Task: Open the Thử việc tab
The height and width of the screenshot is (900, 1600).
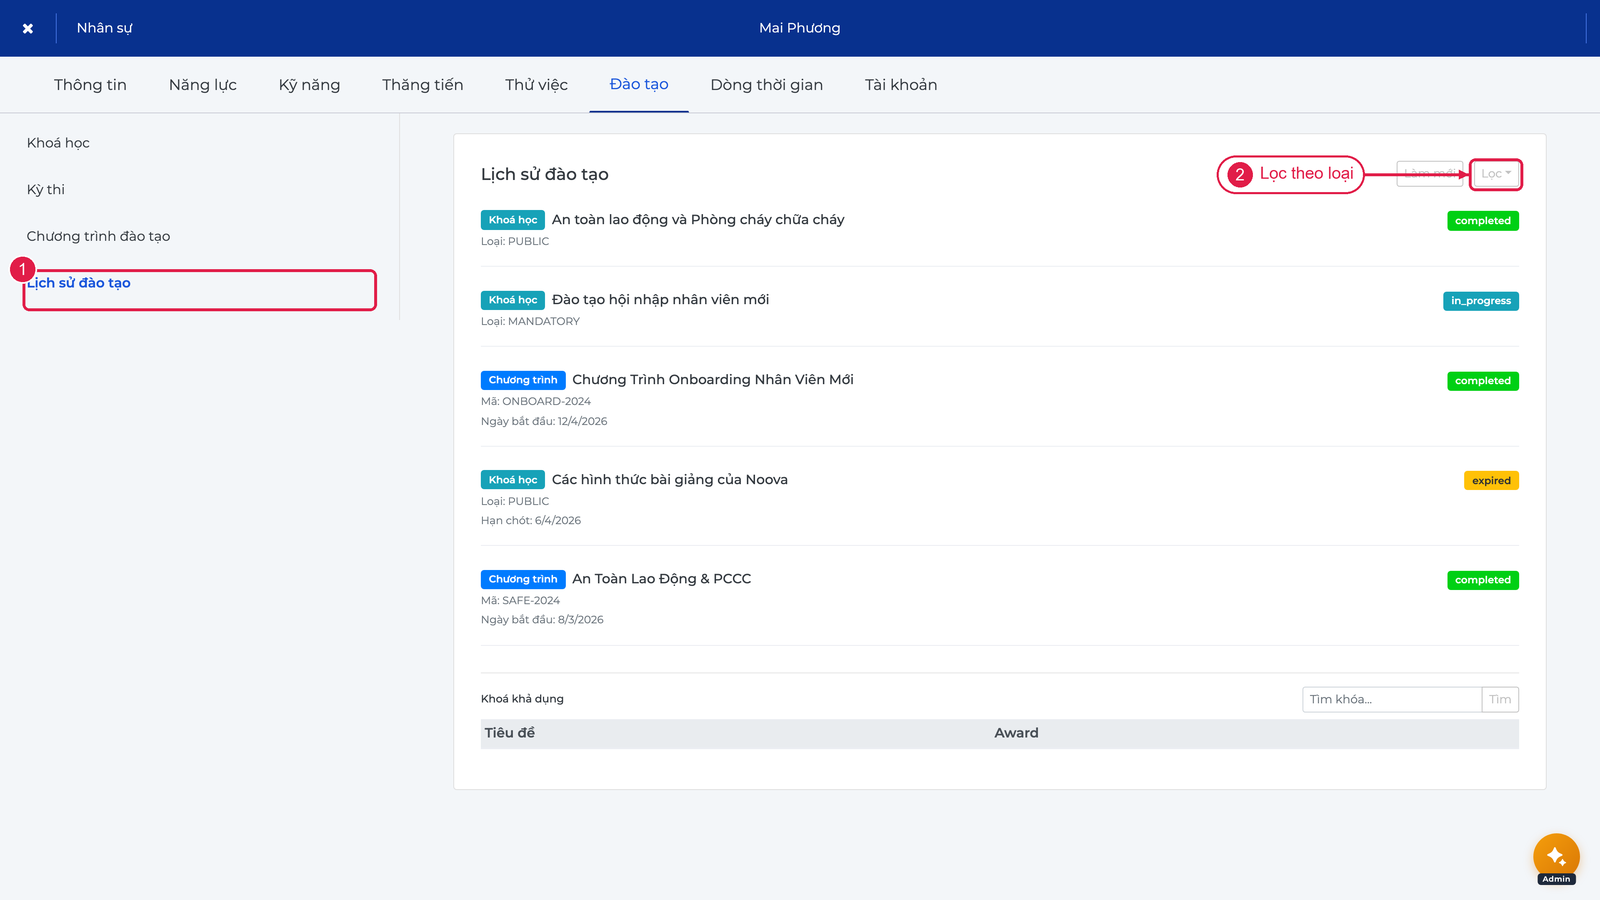Action: coord(536,85)
